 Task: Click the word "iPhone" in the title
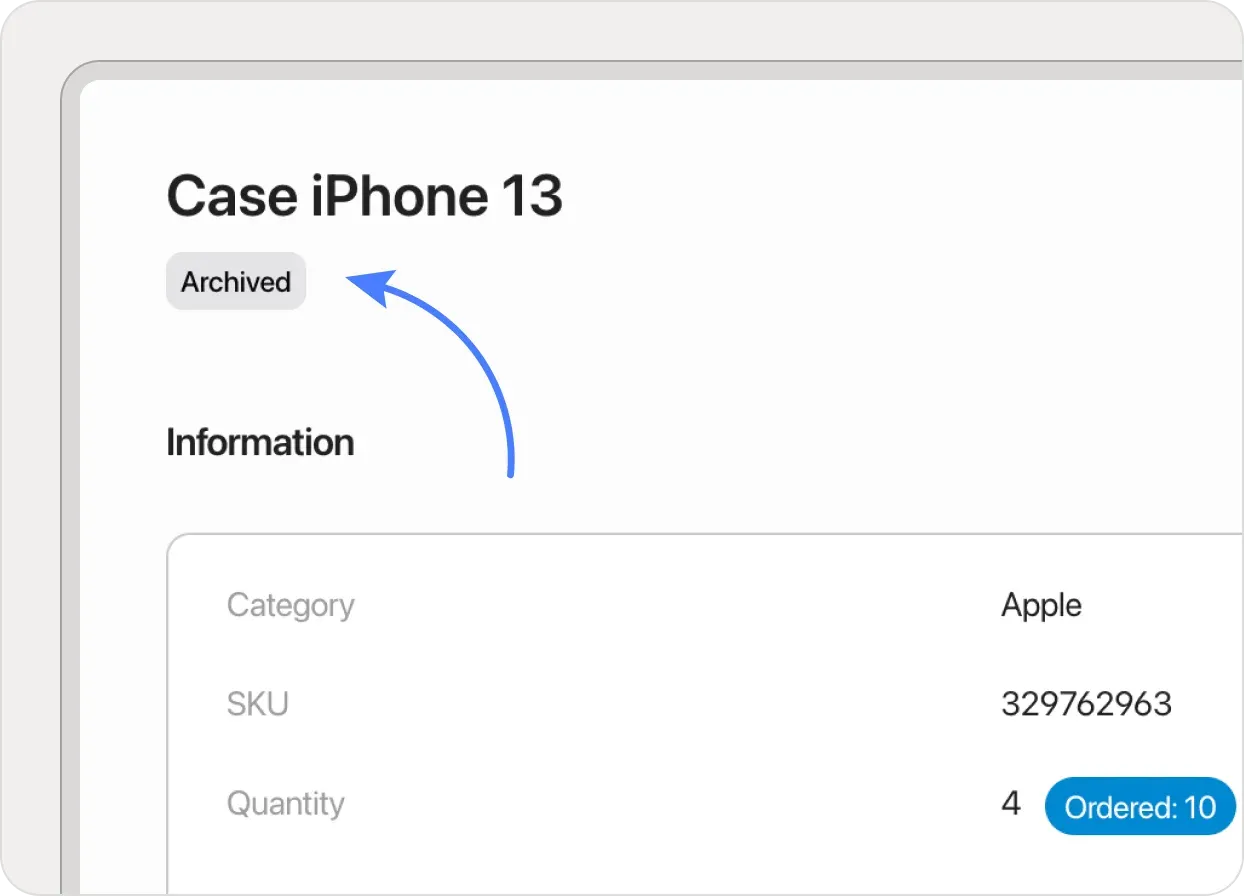[394, 195]
